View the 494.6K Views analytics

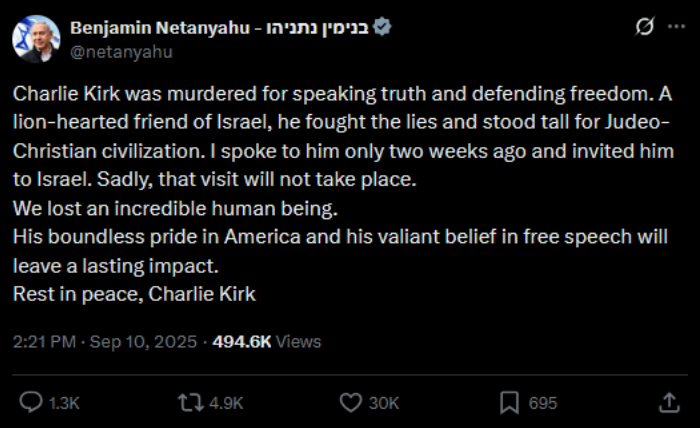point(267,342)
